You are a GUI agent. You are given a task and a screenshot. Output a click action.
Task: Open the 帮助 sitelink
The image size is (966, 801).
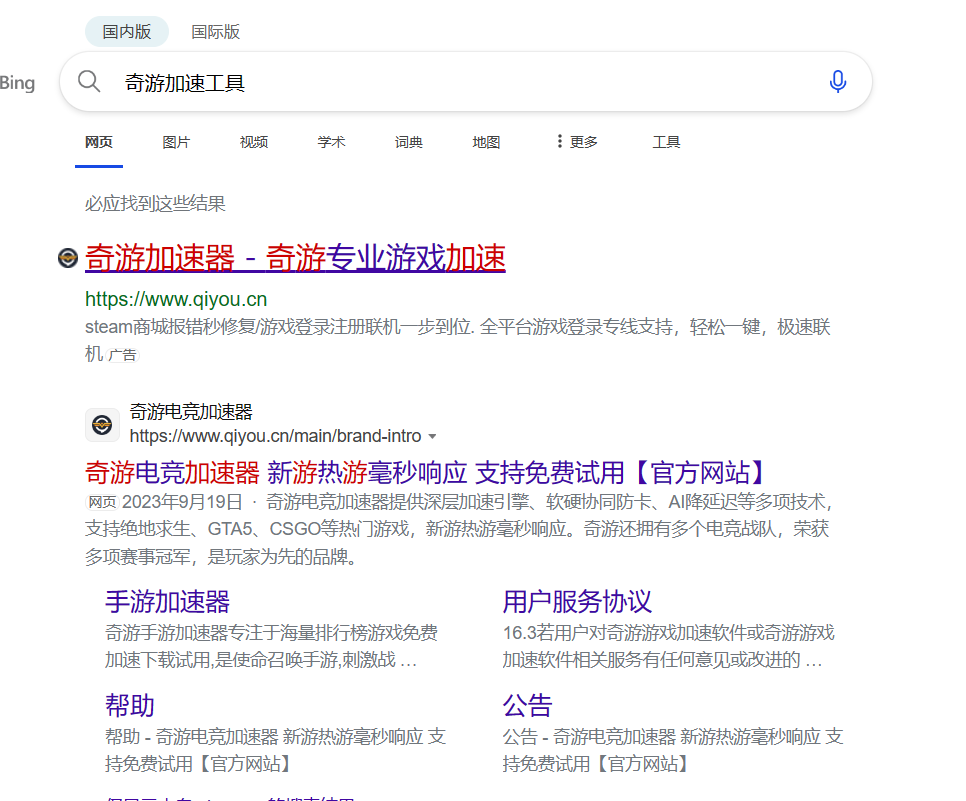pyautogui.click(x=130, y=705)
